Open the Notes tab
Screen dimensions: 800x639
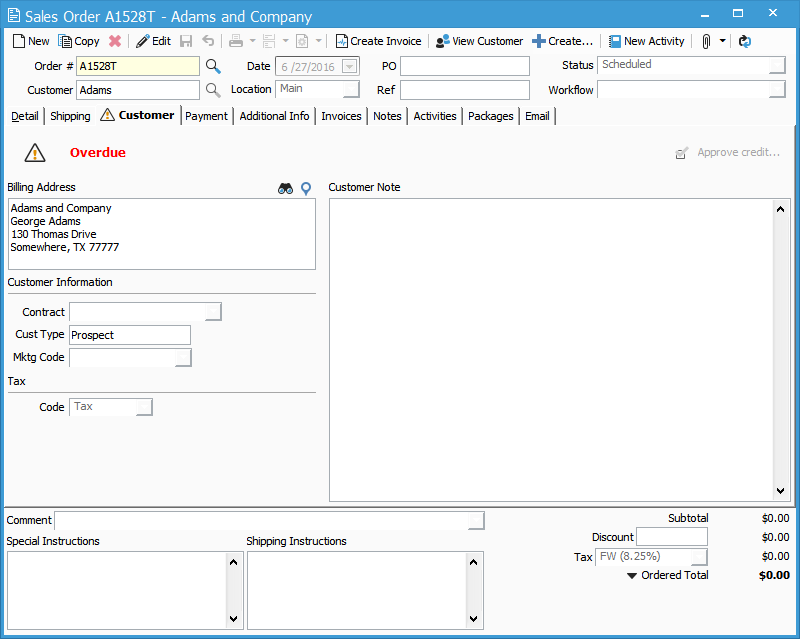coord(387,116)
